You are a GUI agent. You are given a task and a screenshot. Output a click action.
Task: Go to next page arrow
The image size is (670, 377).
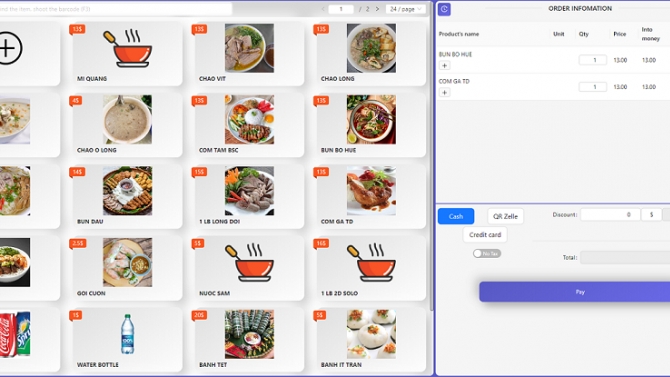pyautogui.click(x=377, y=9)
